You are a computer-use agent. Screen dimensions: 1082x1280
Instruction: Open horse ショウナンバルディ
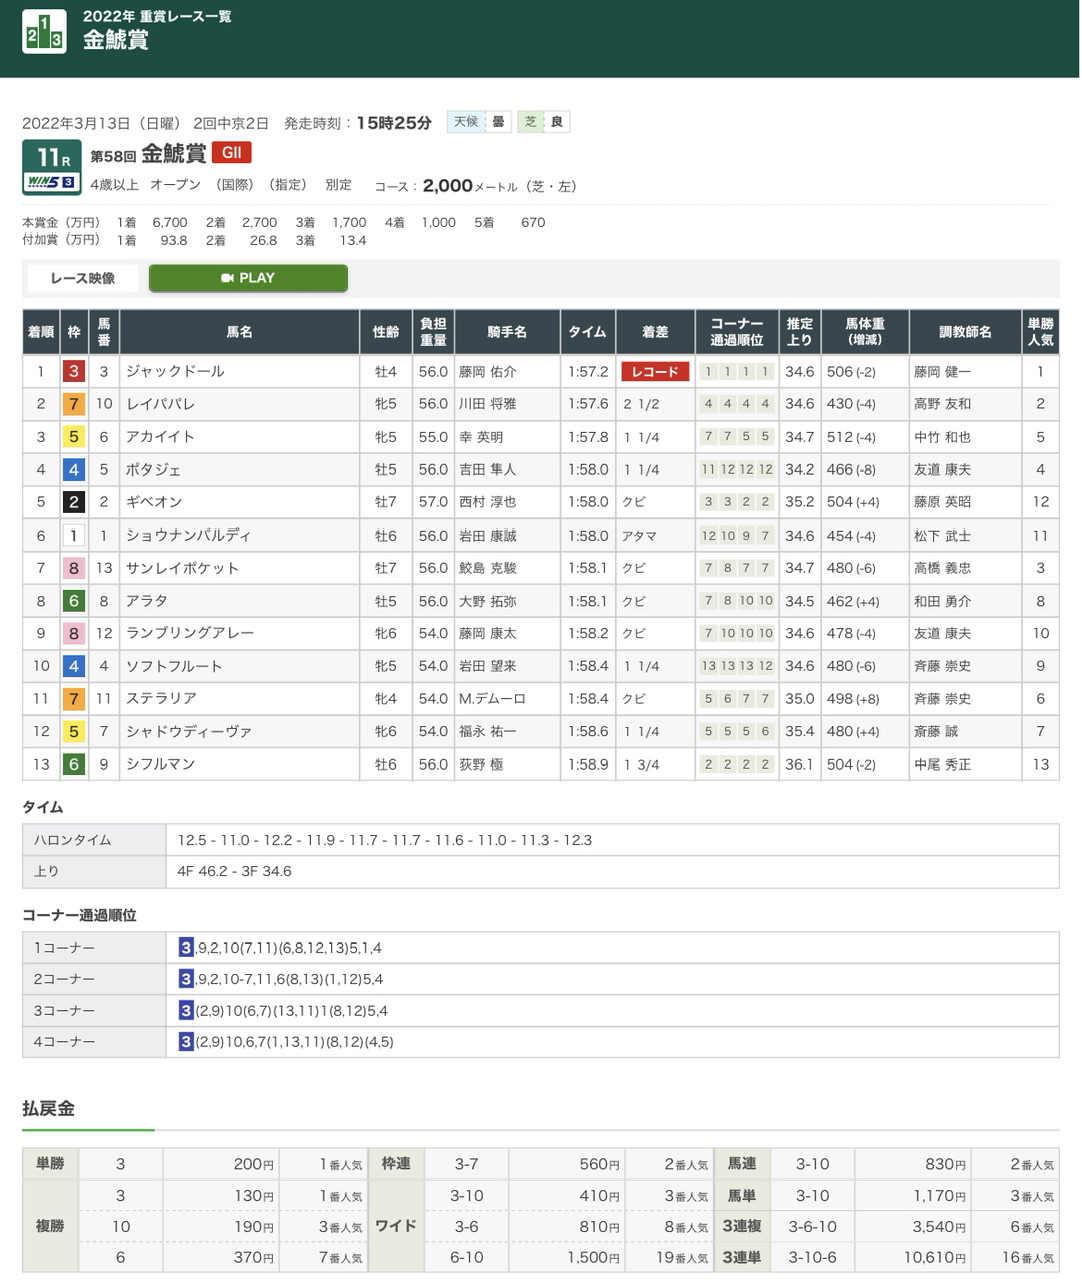[188, 535]
